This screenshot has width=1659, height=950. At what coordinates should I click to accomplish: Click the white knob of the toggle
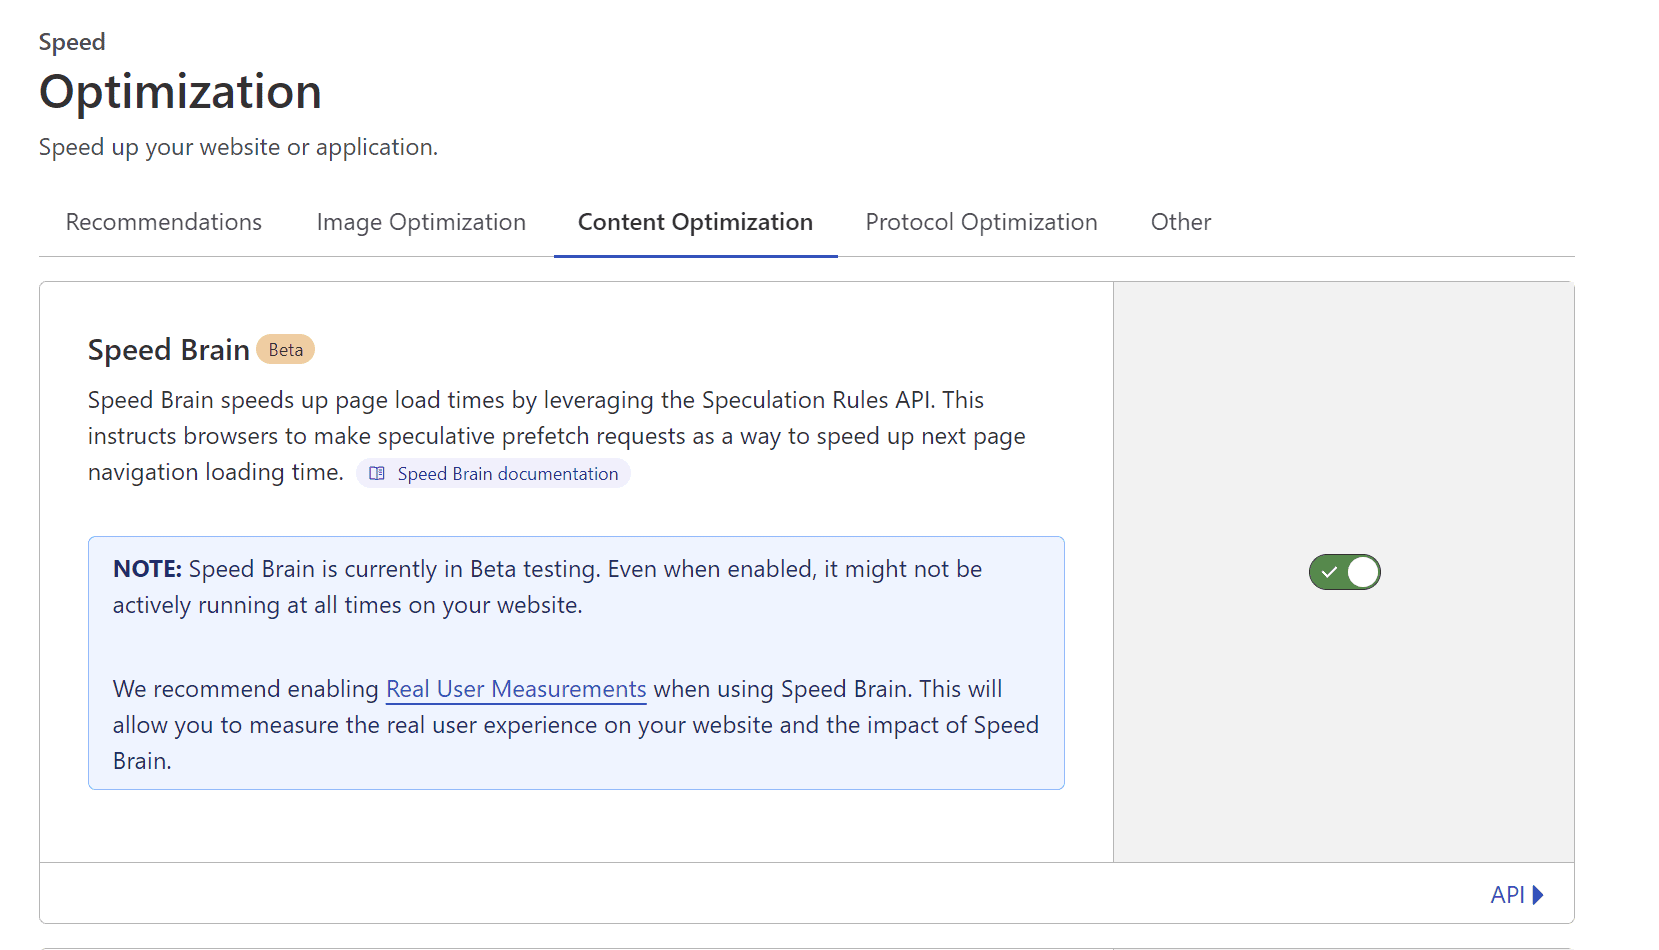point(1362,571)
